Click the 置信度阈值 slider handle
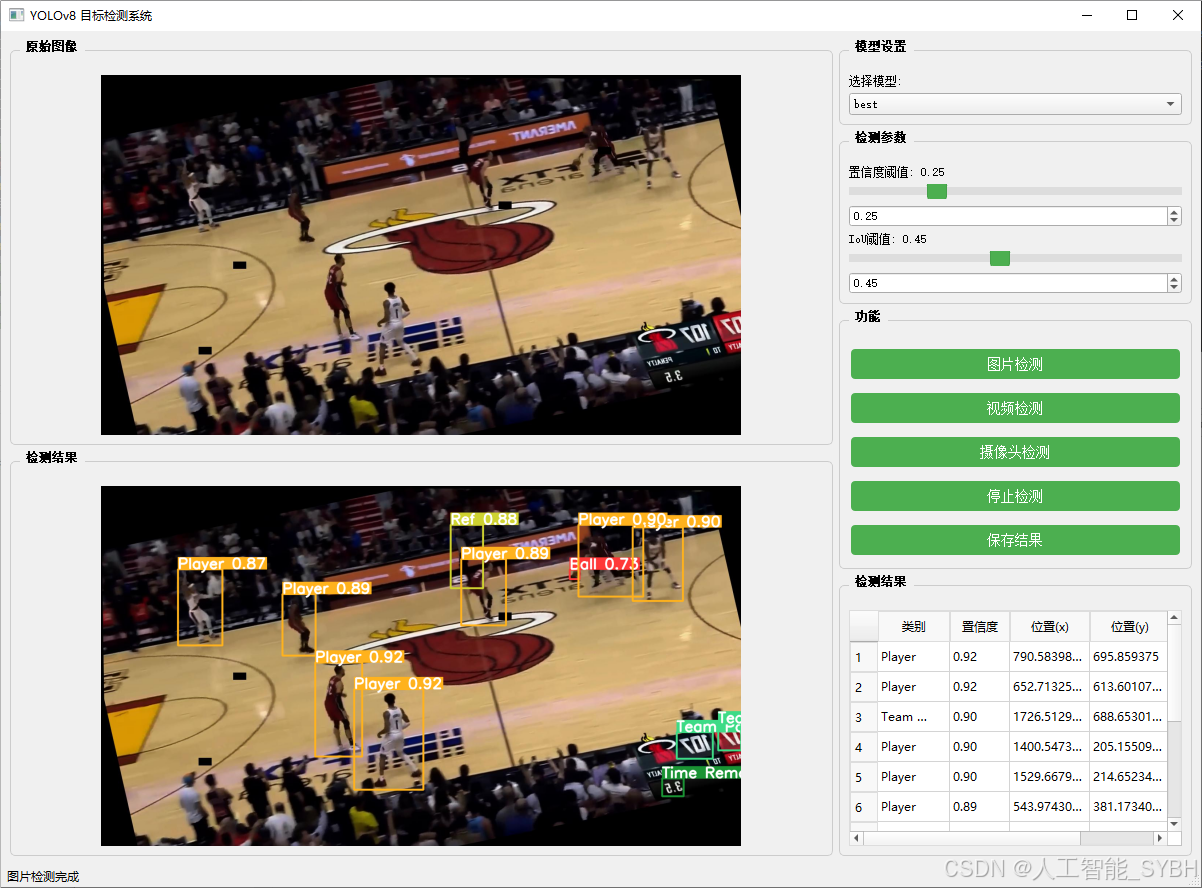Viewport: 1202px width, 888px height. tap(937, 191)
